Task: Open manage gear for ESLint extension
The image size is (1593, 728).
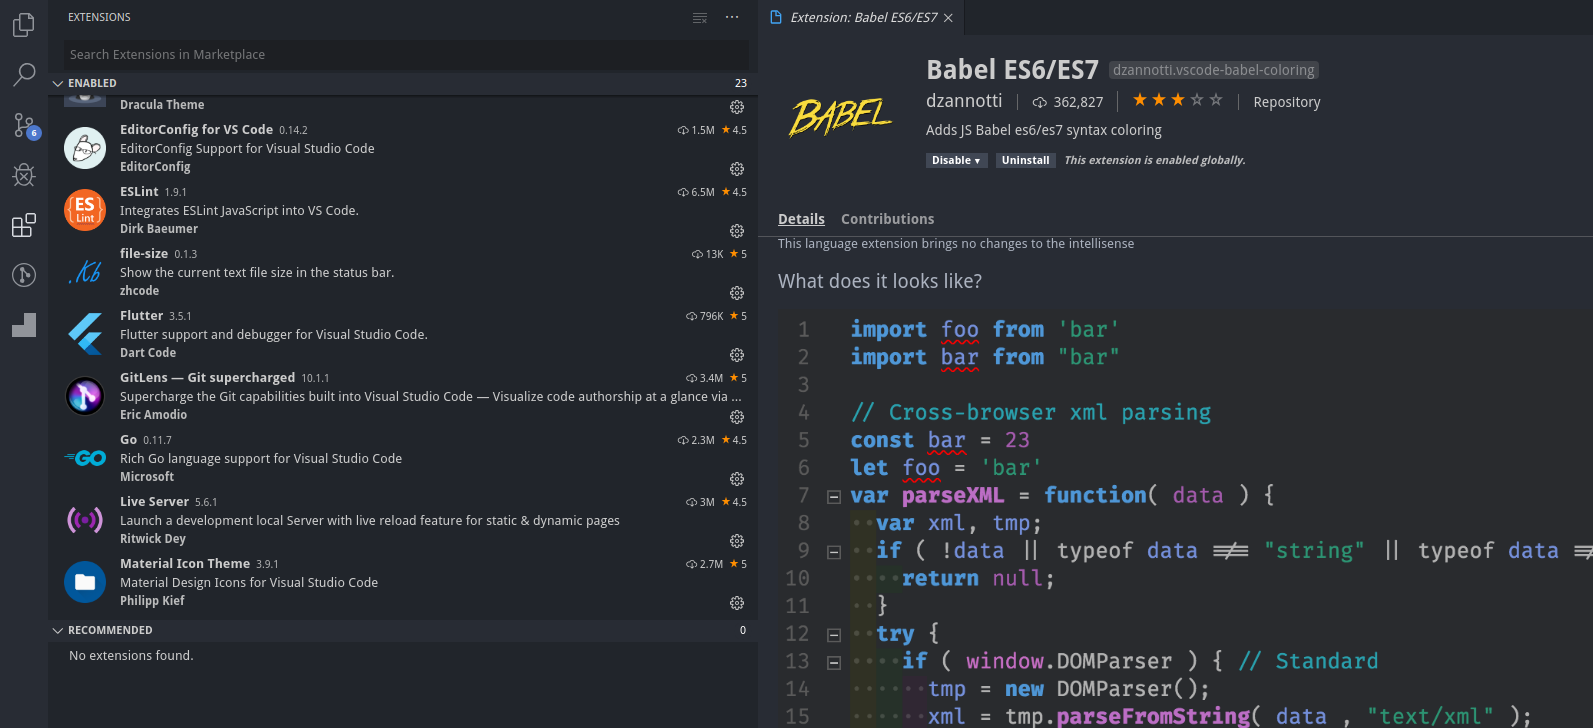Action: [x=737, y=231]
